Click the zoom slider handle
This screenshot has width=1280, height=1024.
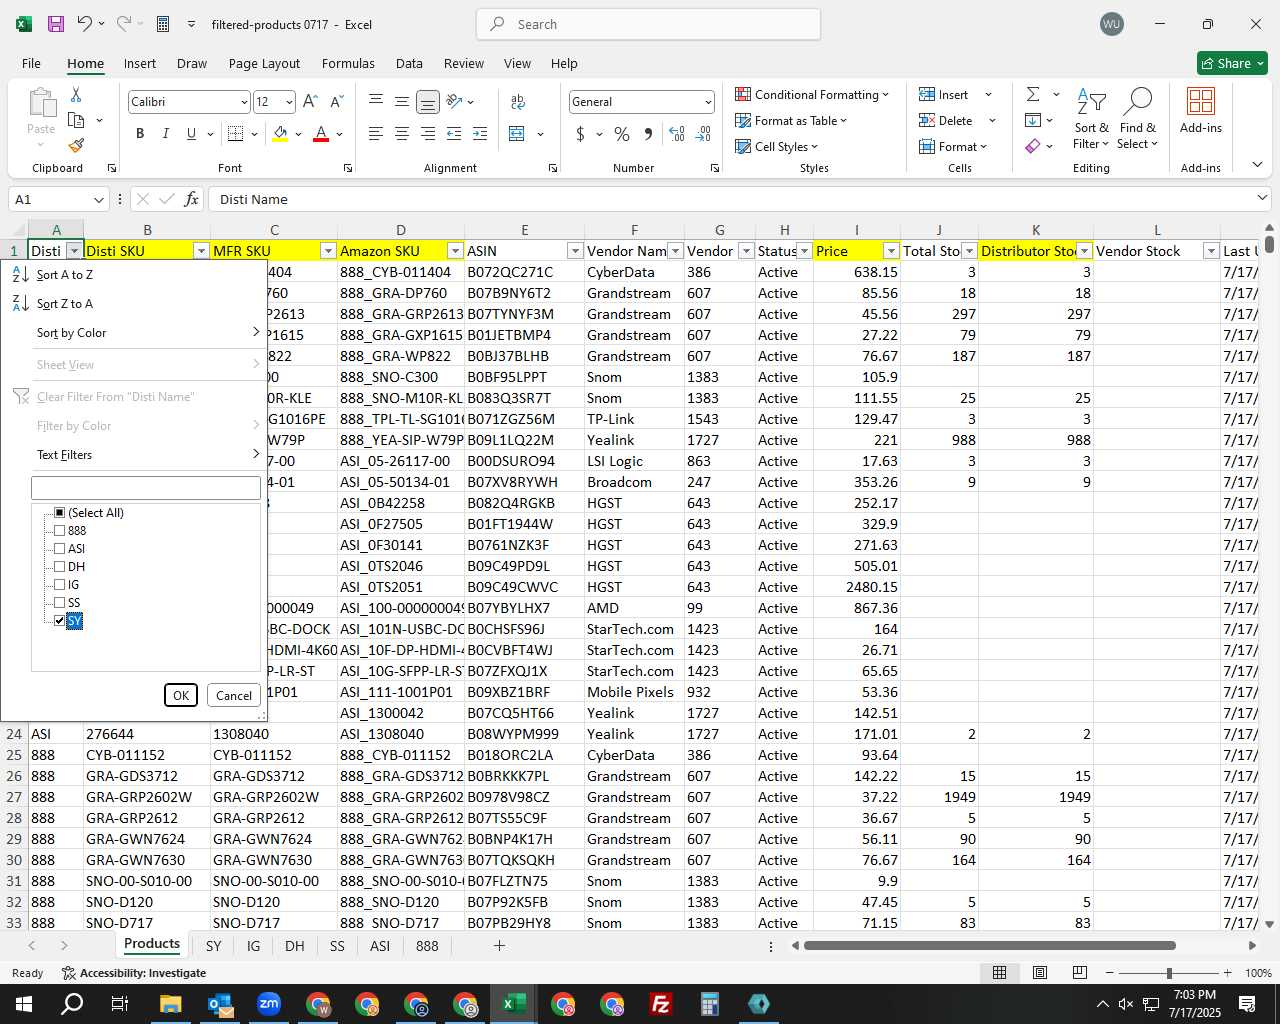1168,972
